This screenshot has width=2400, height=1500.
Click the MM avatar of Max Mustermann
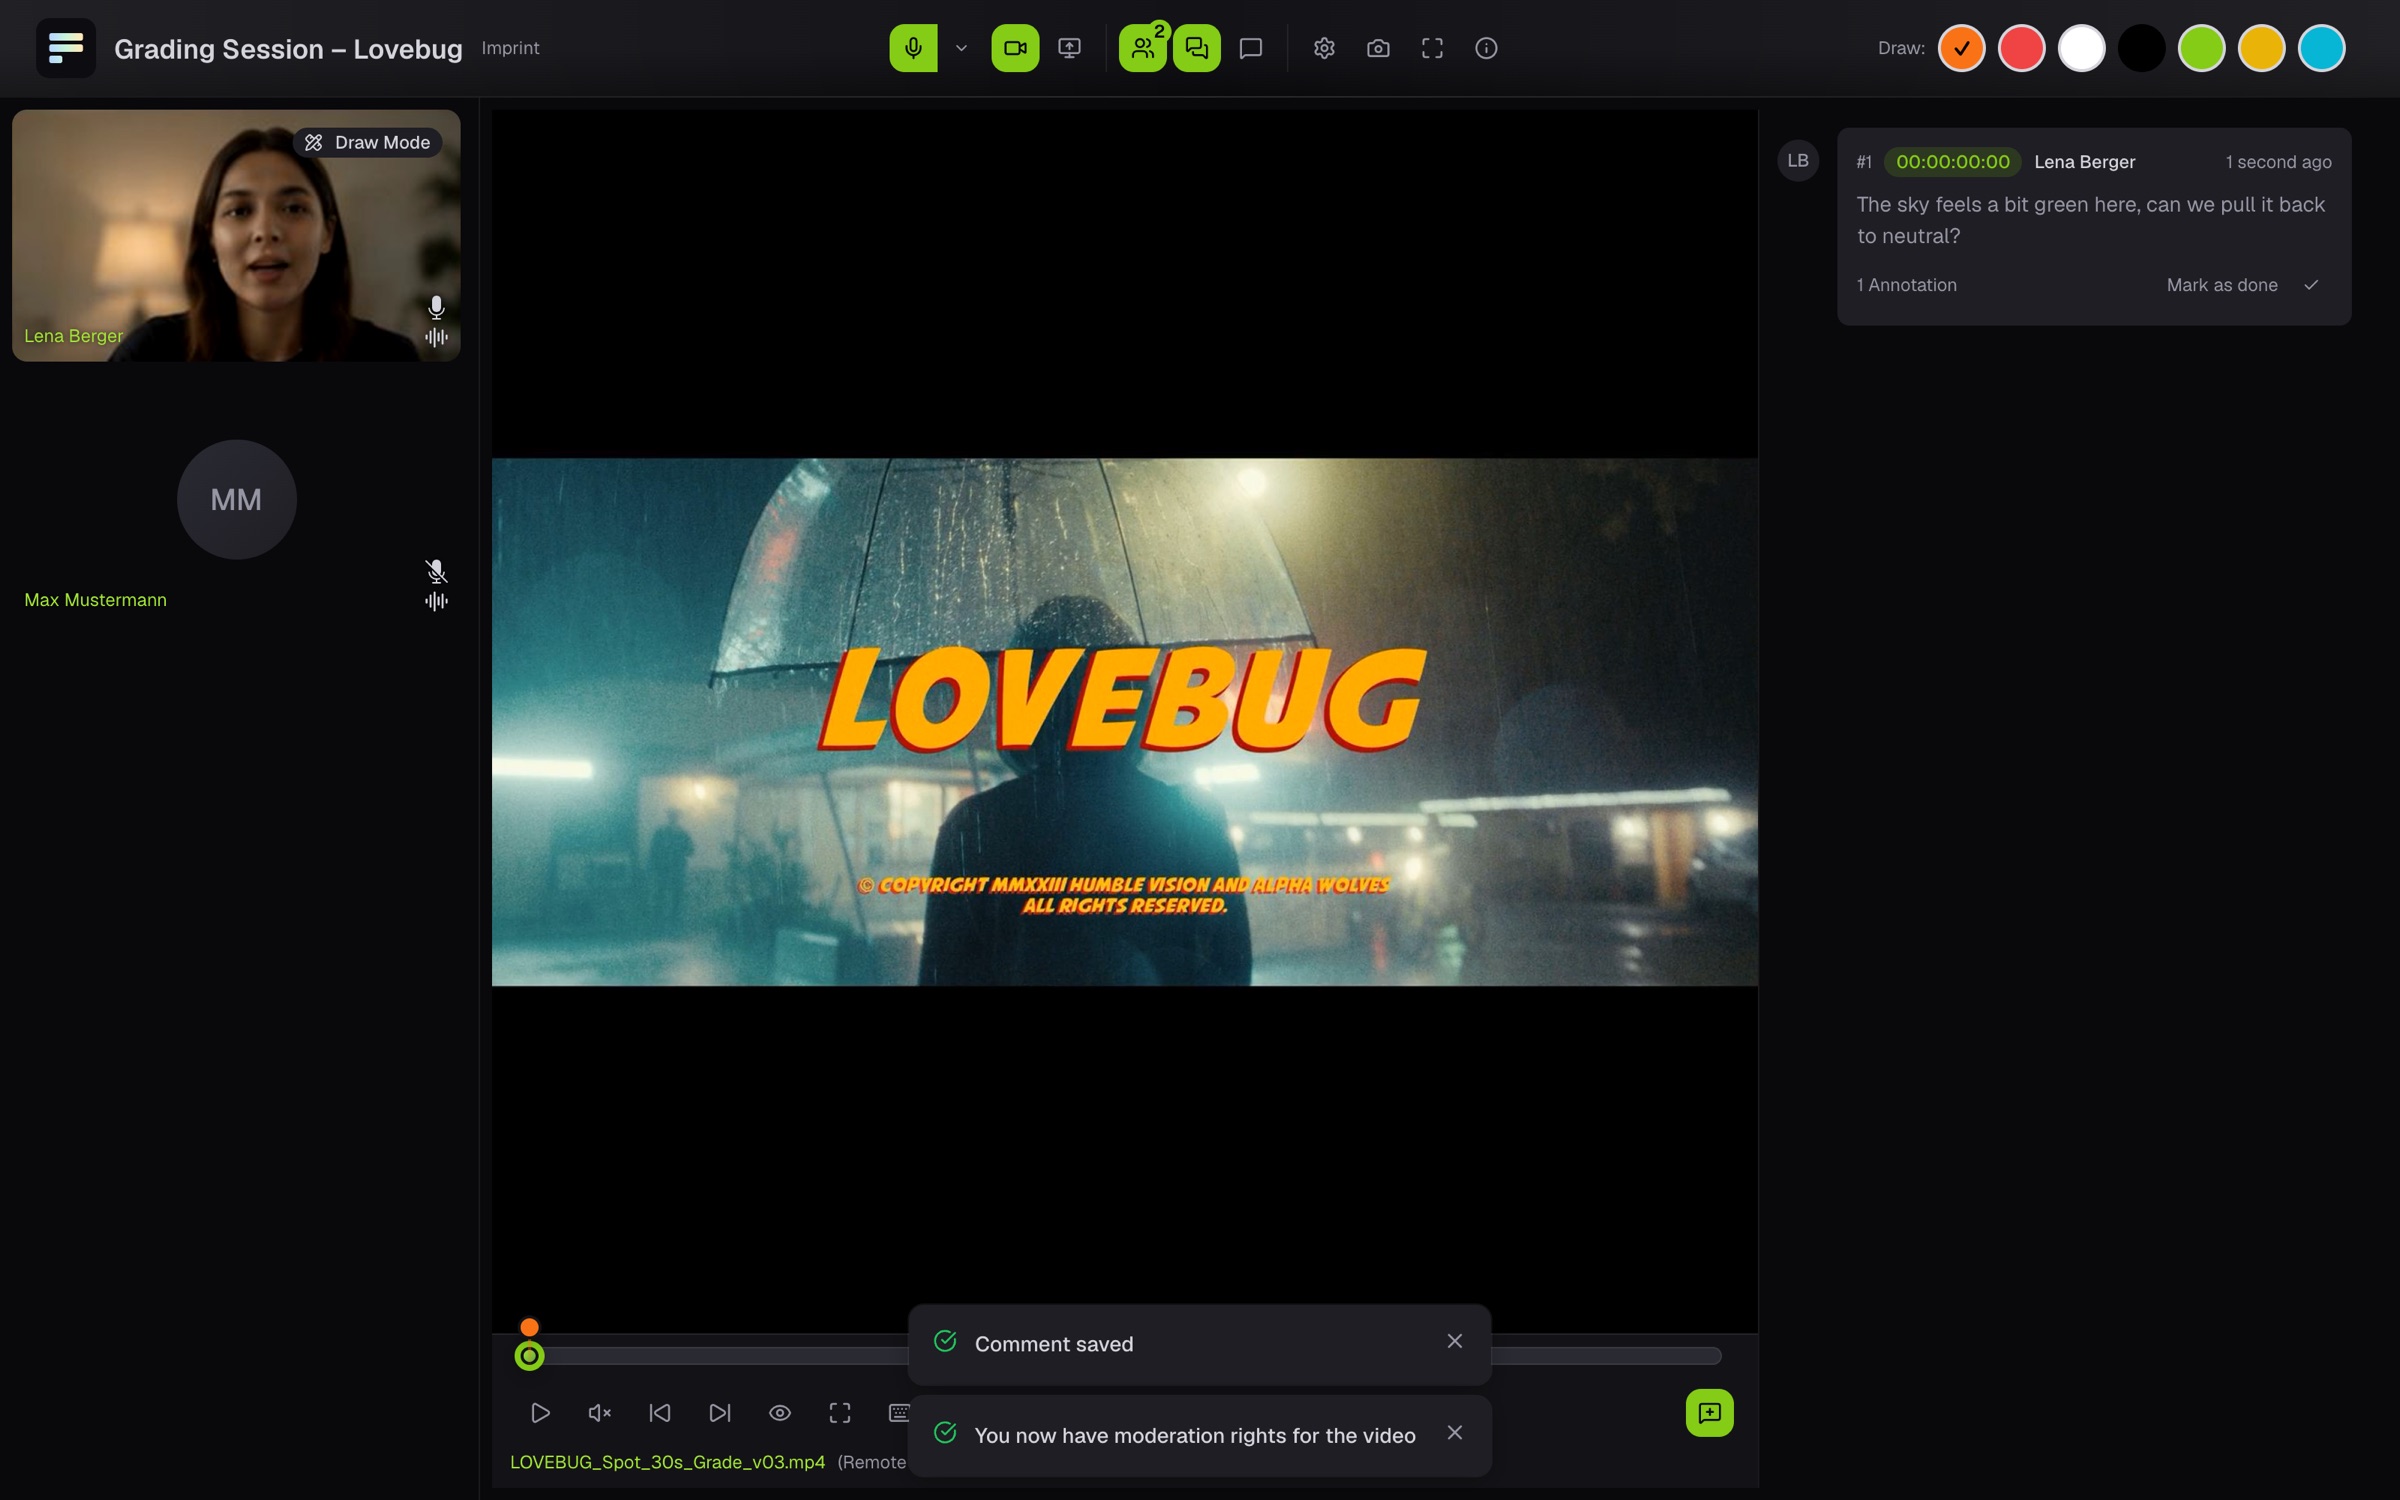(236, 499)
